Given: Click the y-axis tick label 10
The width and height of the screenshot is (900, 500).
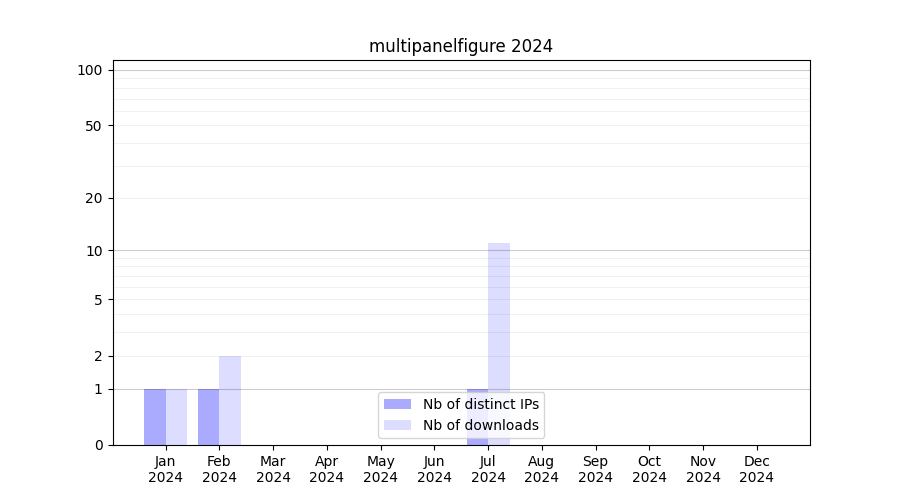Looking at the screenshot, I should pyautogui.click(x=94, y=251).
